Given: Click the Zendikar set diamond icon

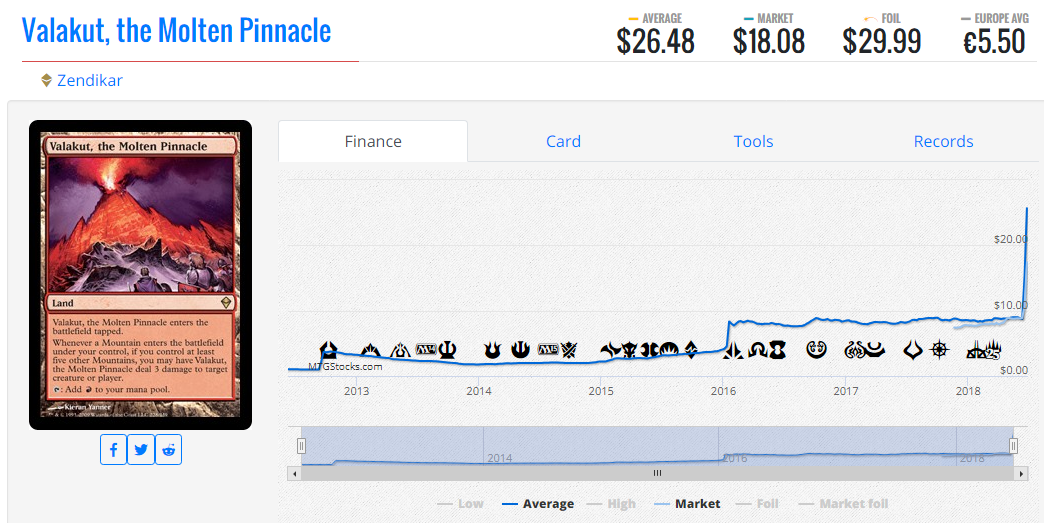Looking at the screenshot, I should point(47,81).
